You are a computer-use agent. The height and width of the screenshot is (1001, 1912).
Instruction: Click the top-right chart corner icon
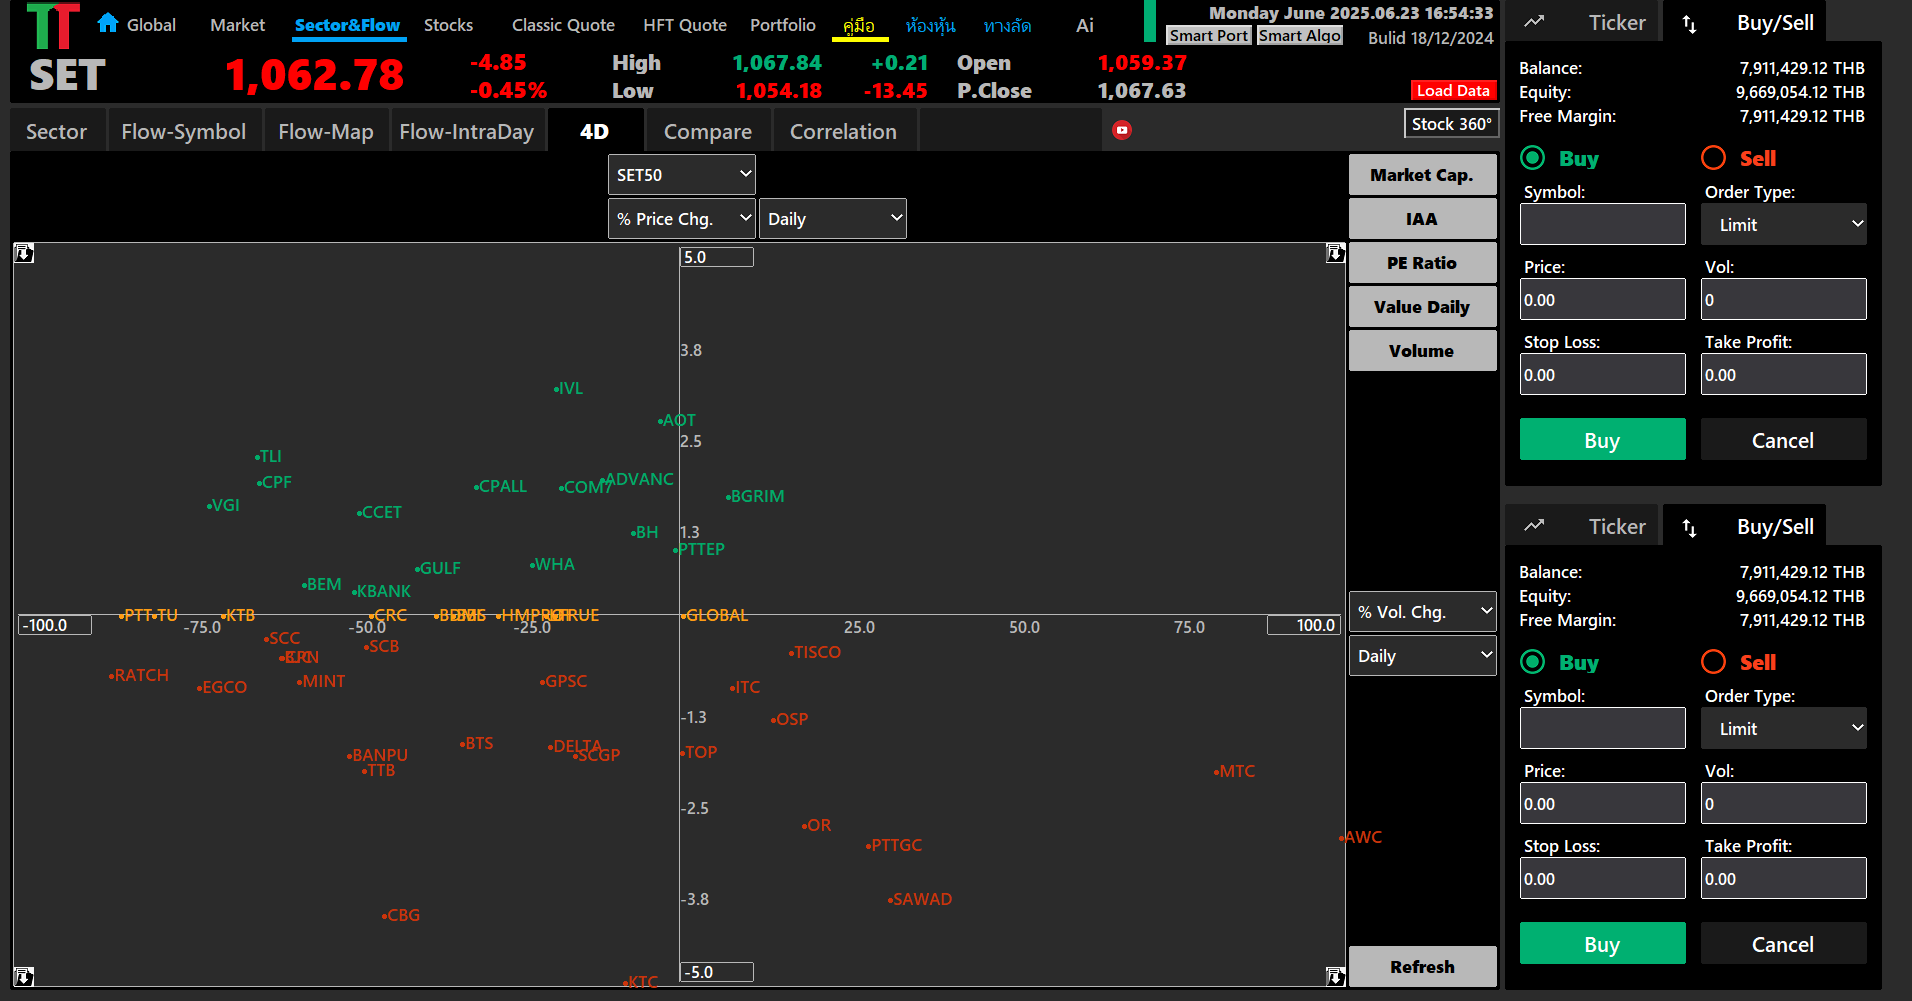1335,254
